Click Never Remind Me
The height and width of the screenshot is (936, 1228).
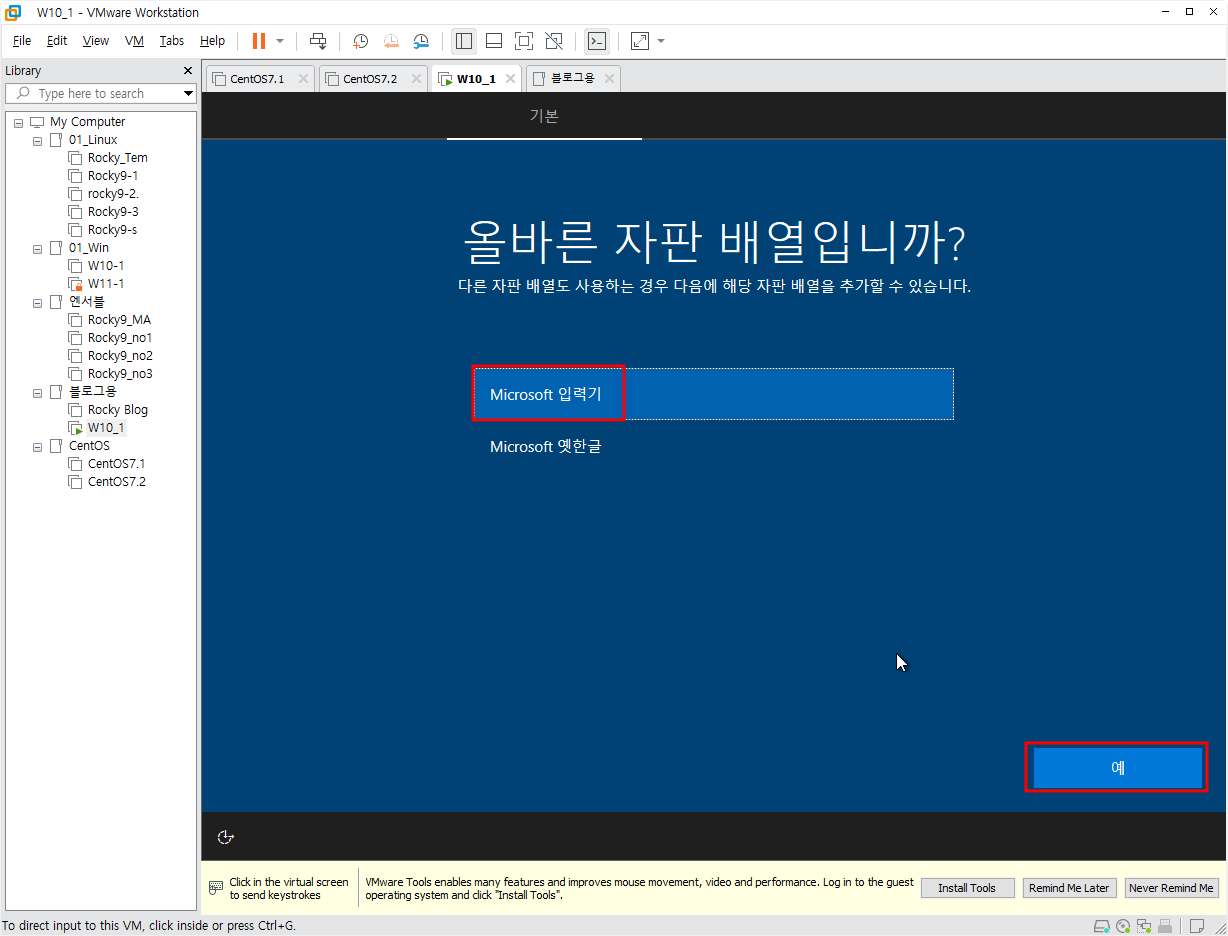1171,888
